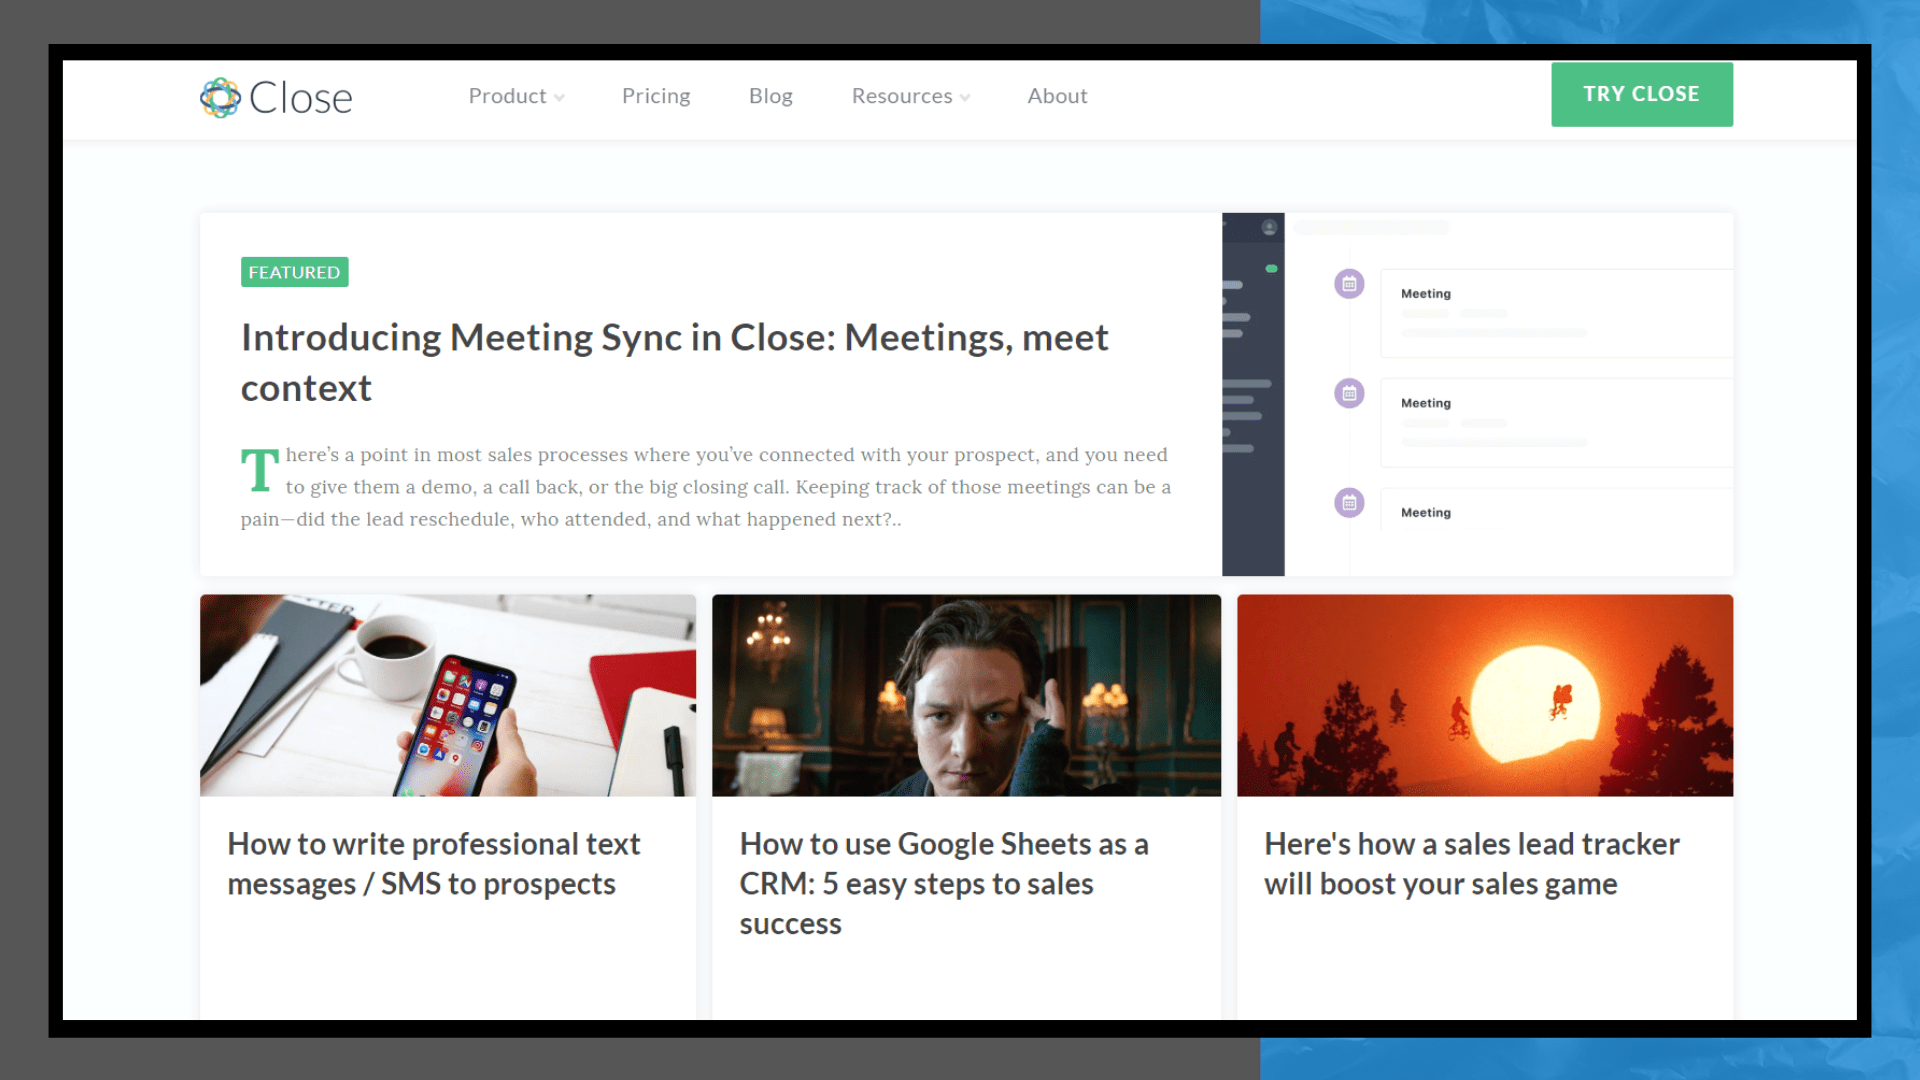
Task: Open the About page
Action: (1057, 96)
